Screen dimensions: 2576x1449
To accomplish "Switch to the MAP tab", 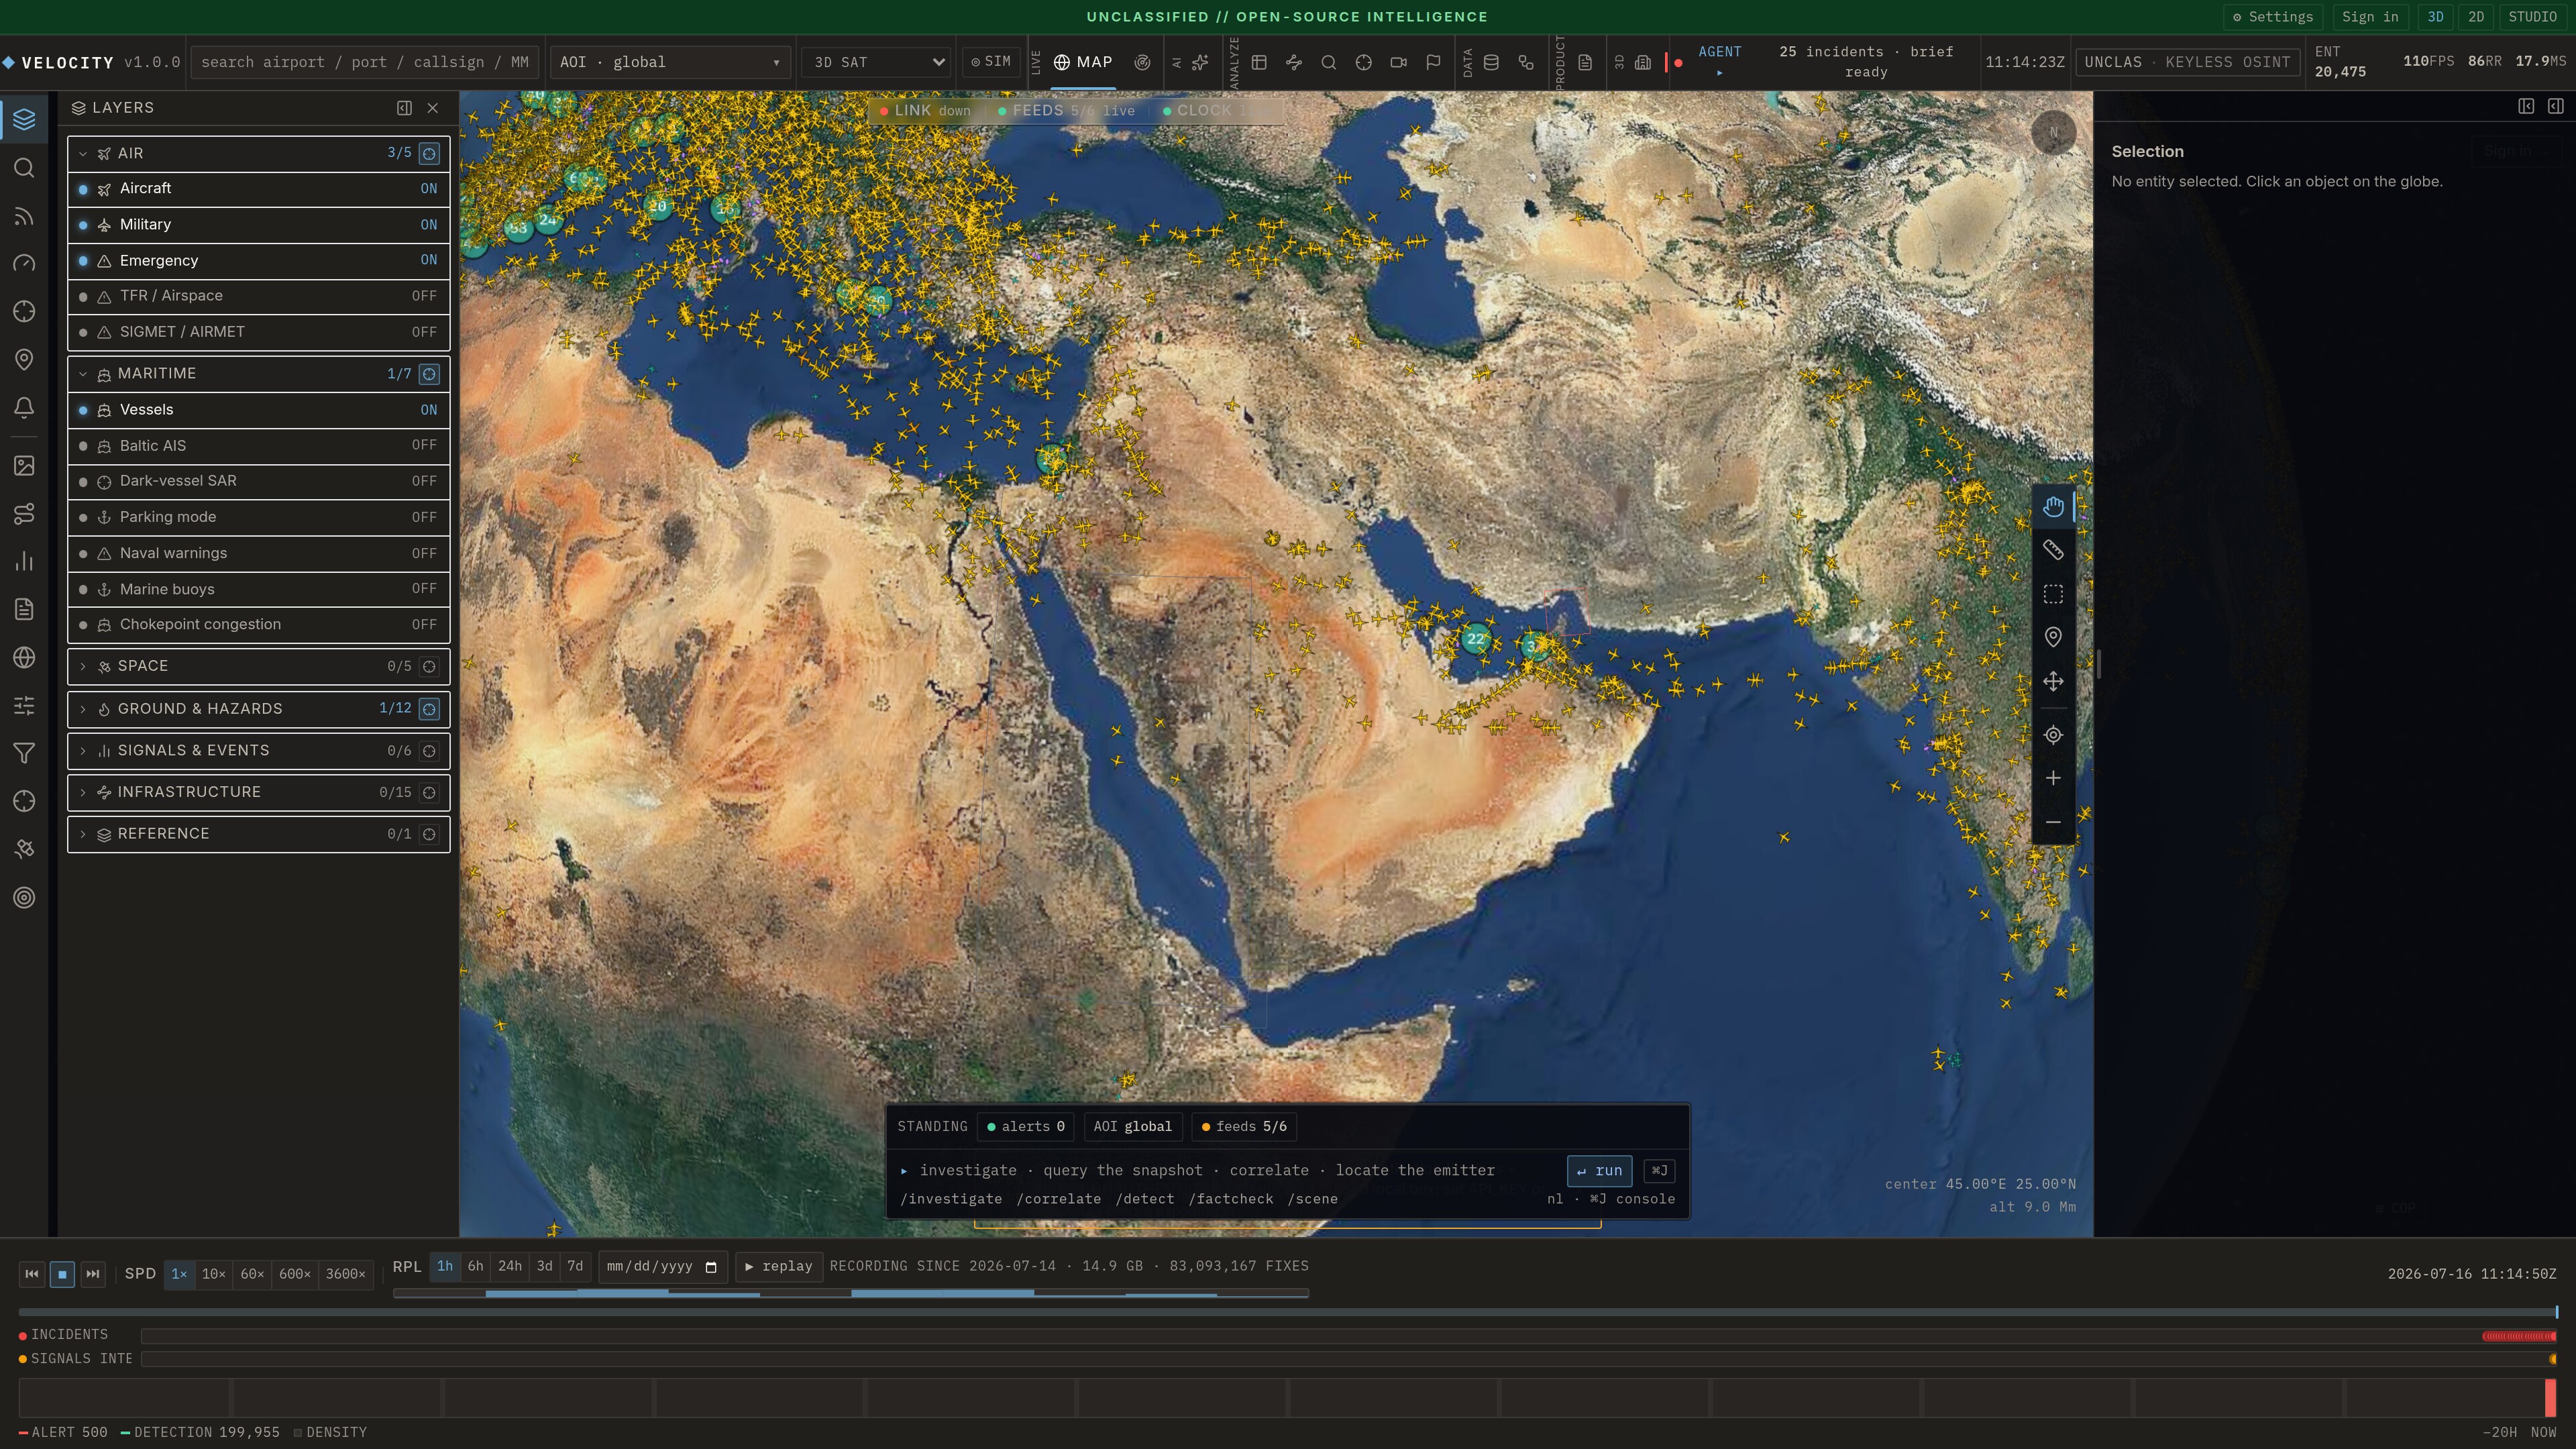I will tap(1083, 62).
